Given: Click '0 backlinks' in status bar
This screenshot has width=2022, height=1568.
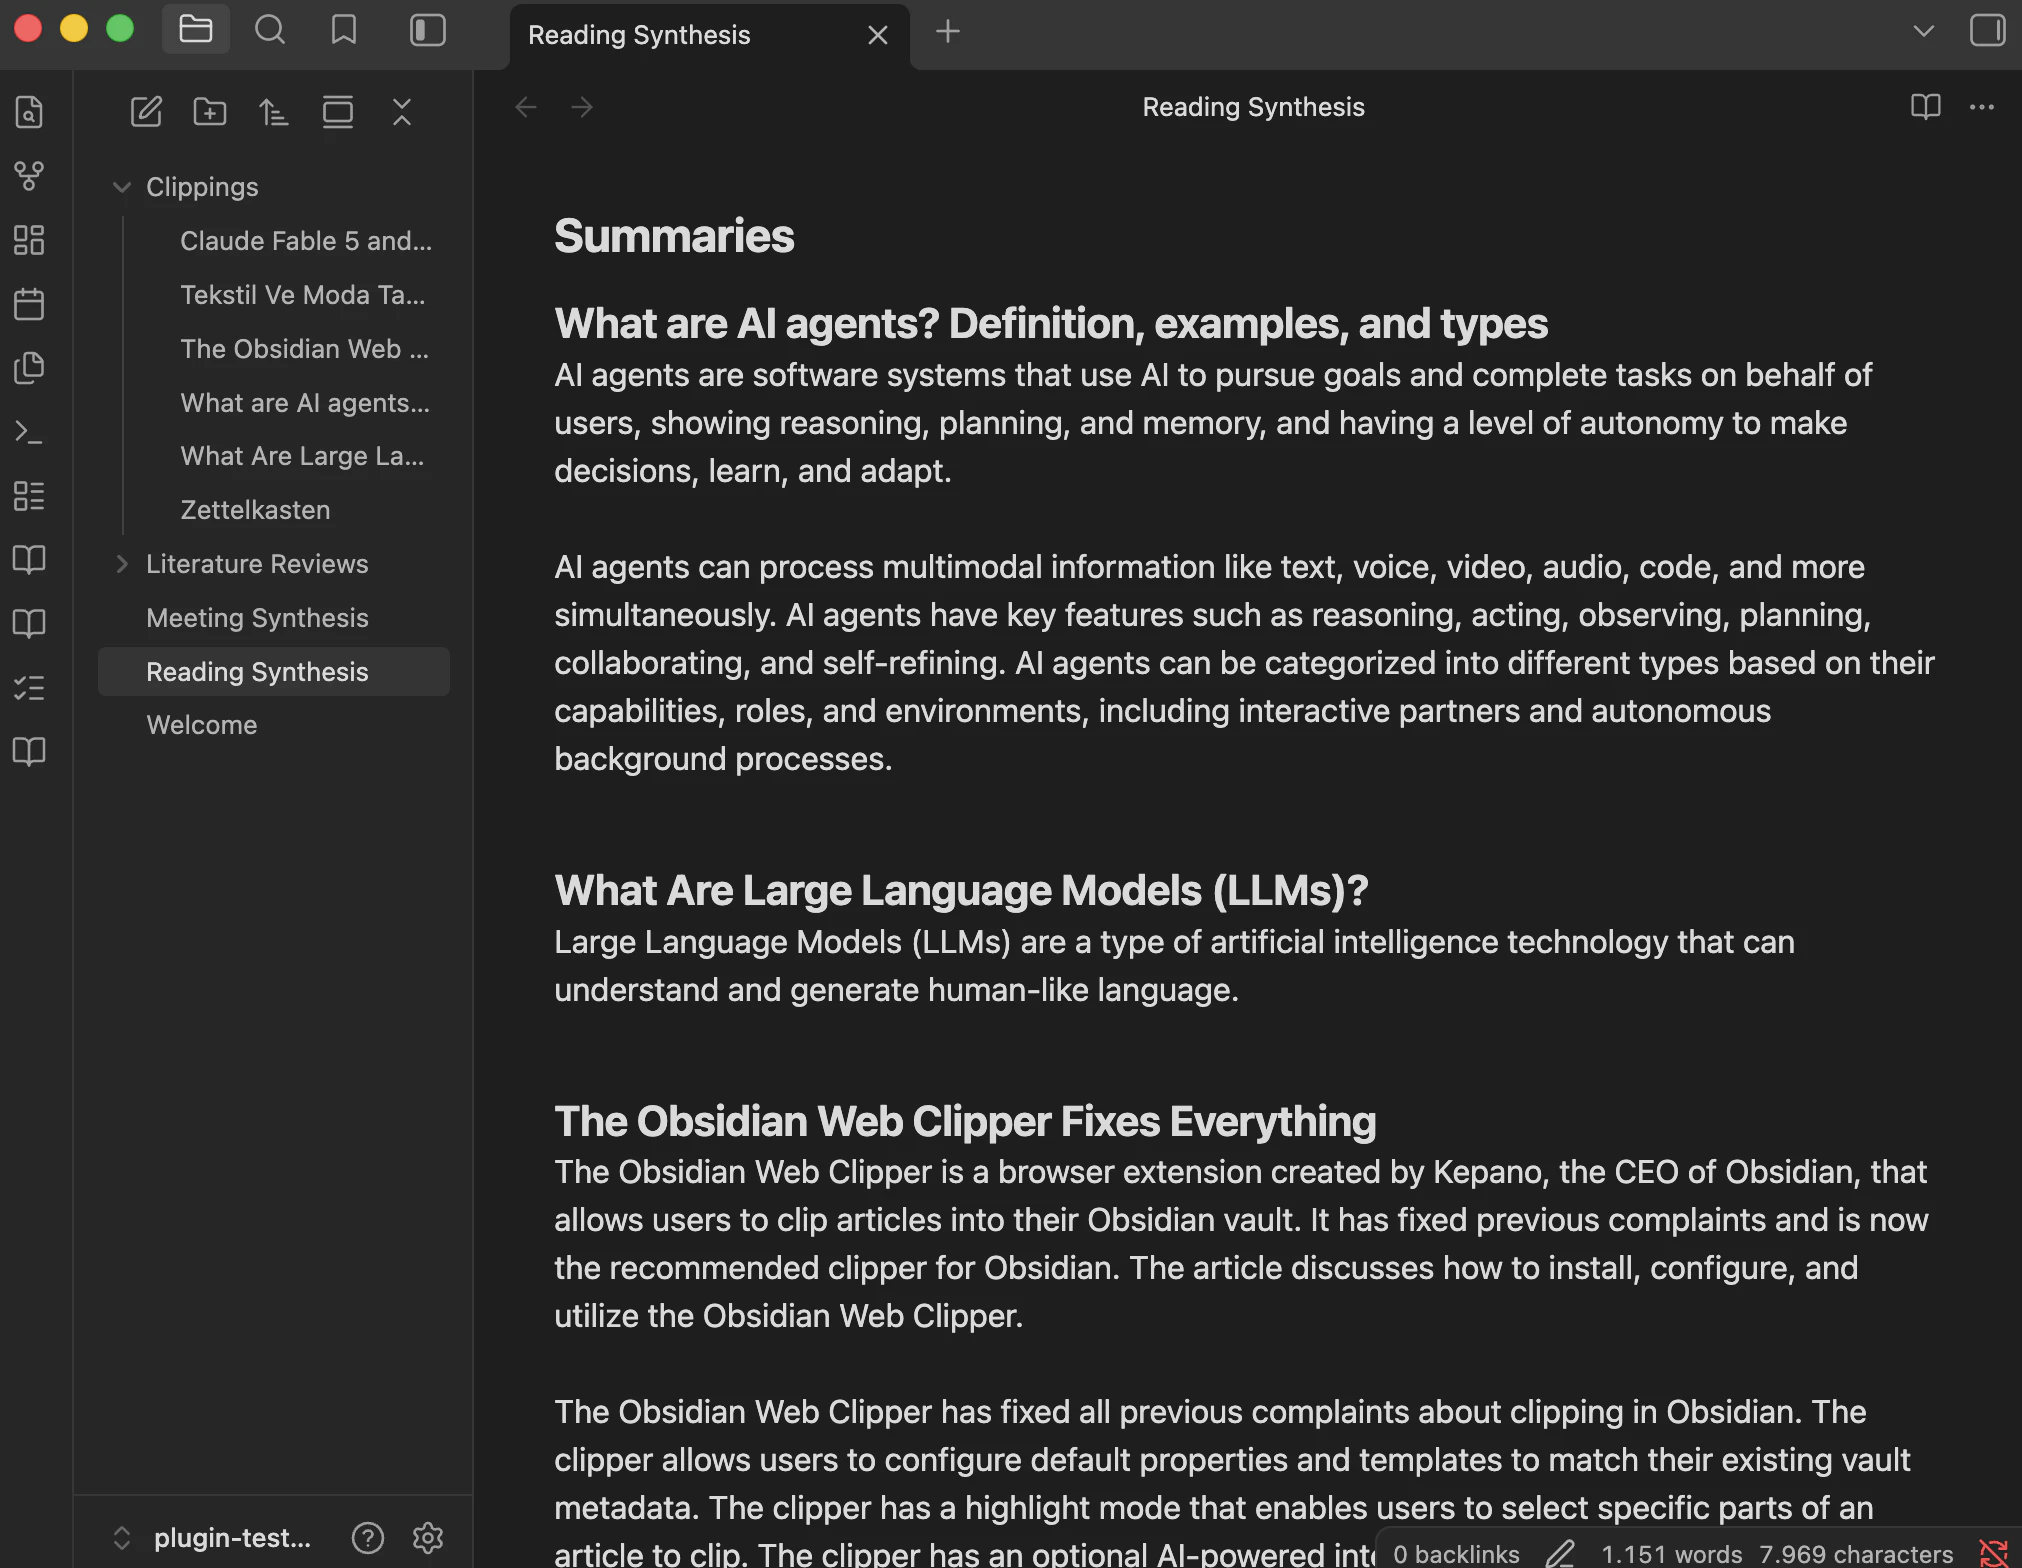Looking at the screenshot, I should point(1456,1553).
